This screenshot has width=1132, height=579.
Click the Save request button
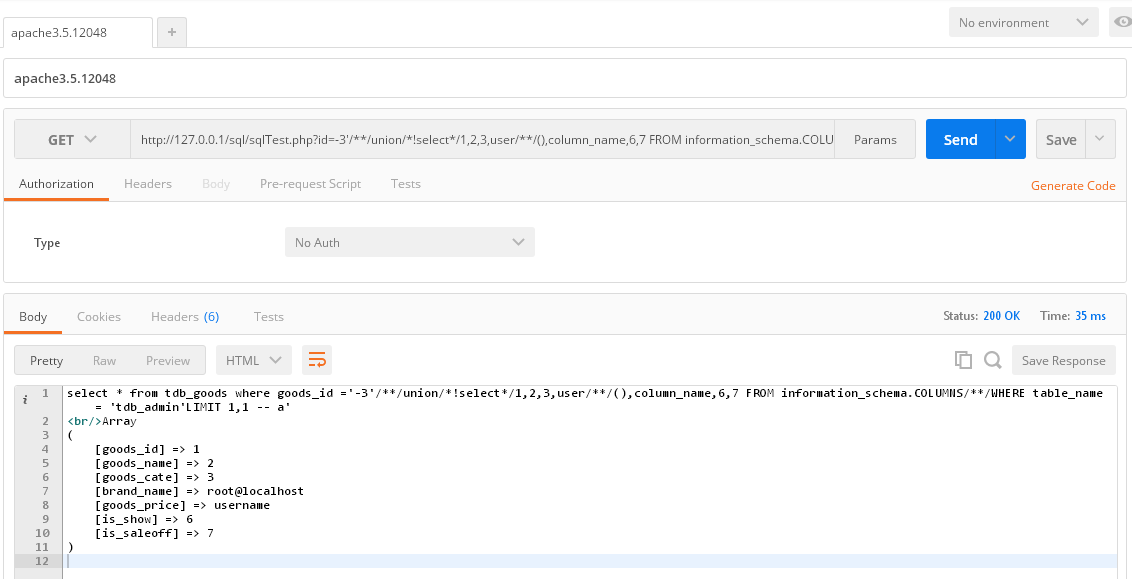[x=1061, y=139]
